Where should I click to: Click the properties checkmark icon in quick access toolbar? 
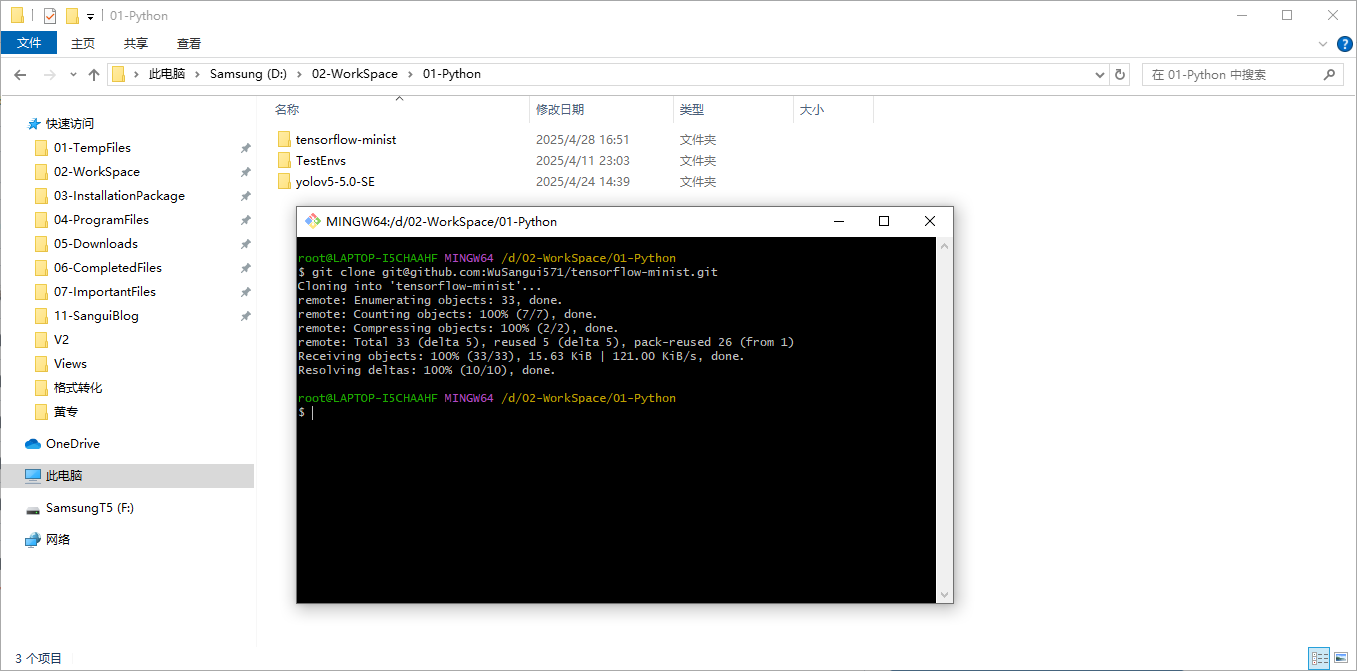coord(50,16)
